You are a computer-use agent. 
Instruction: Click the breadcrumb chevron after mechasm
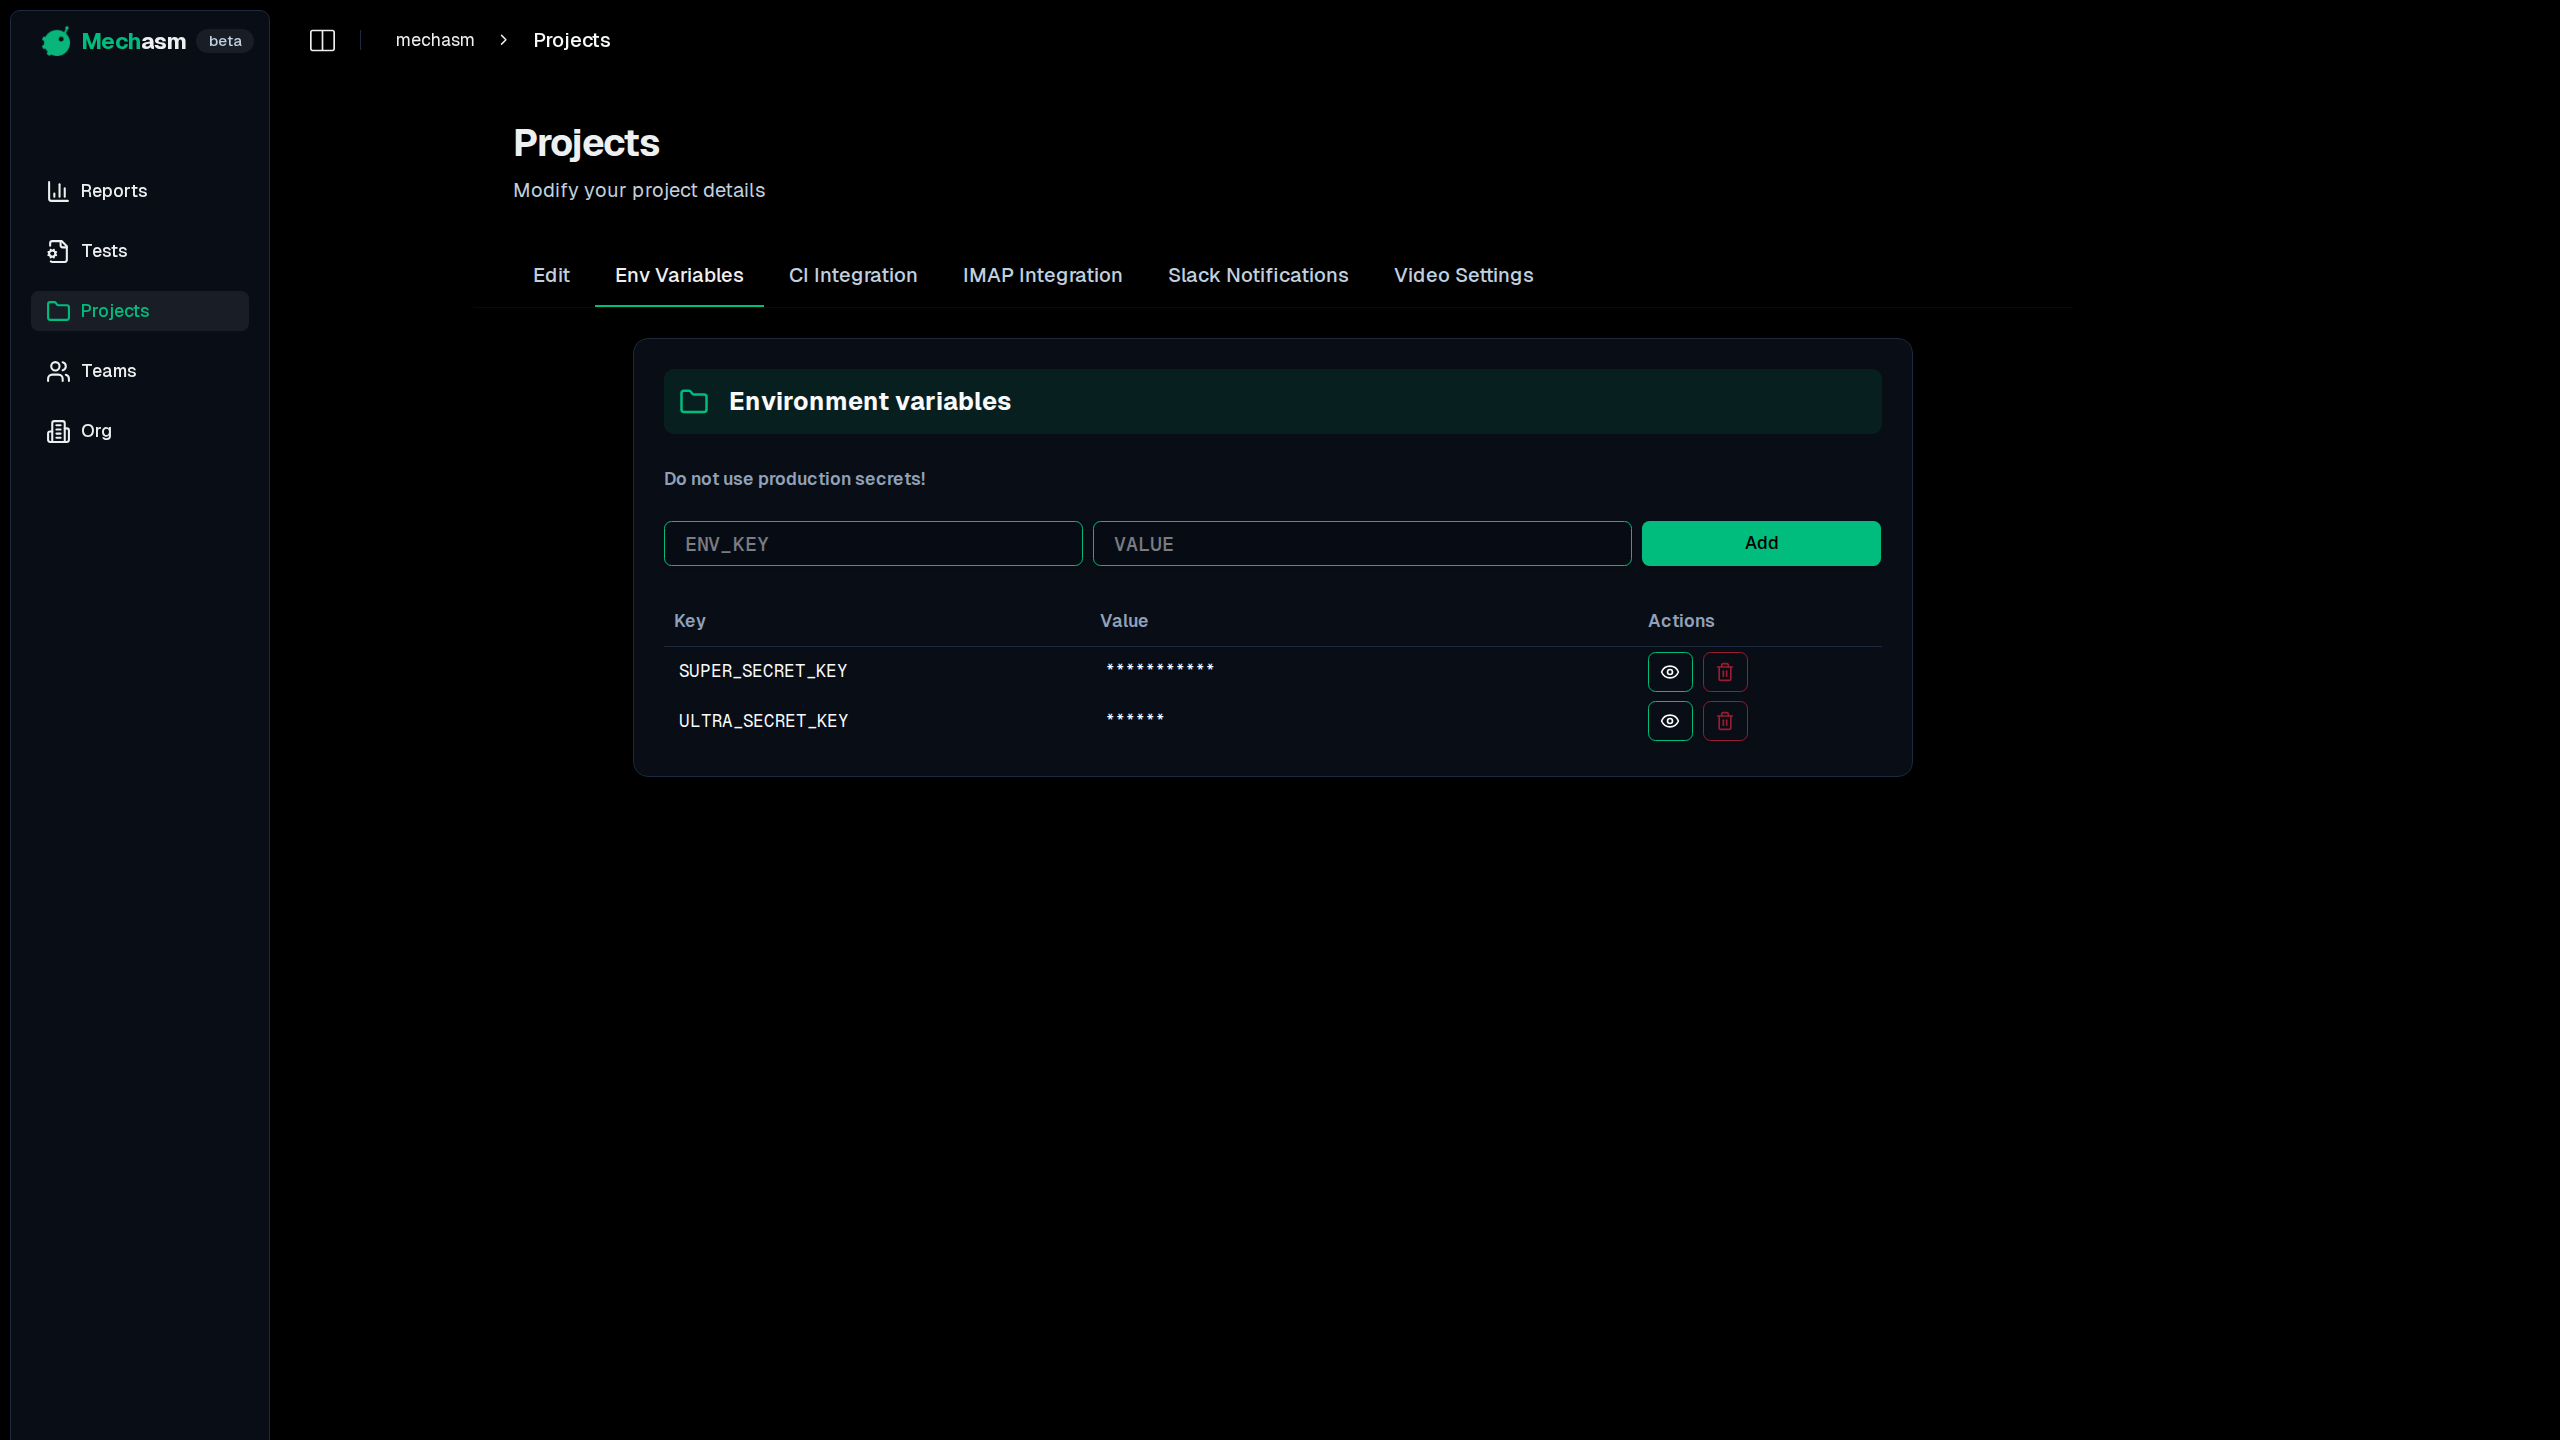[502, 40]
